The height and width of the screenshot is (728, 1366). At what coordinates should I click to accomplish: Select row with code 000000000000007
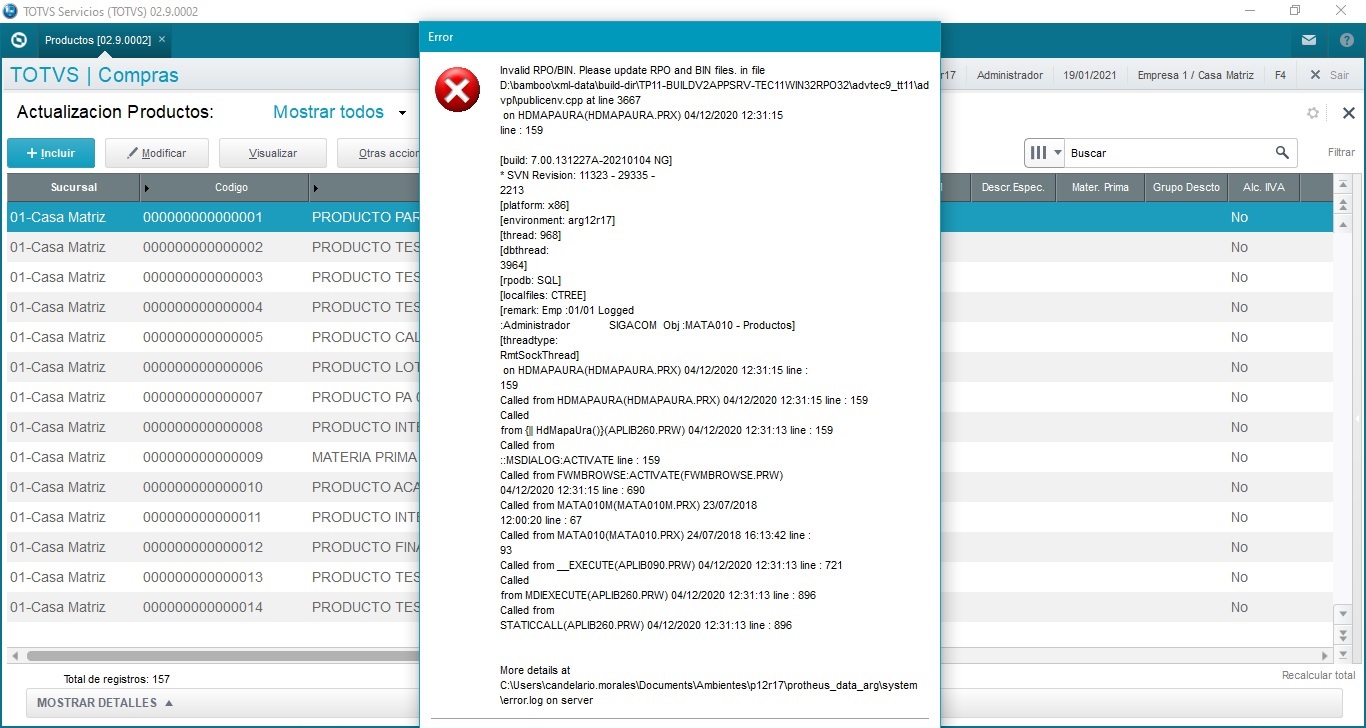pos(670,397)
